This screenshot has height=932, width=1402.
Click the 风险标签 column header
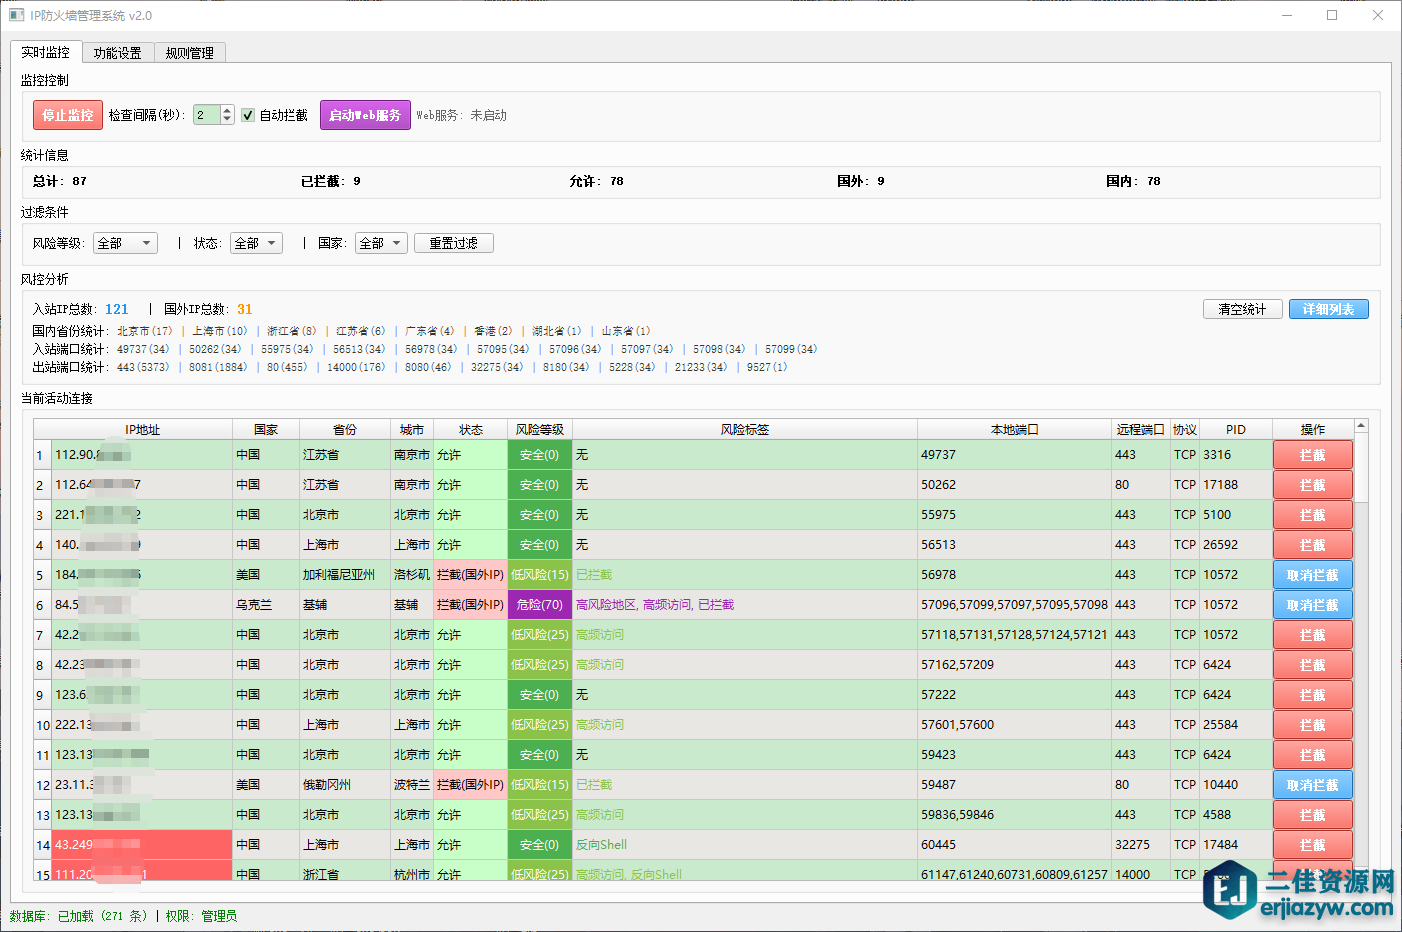(745, 429)
